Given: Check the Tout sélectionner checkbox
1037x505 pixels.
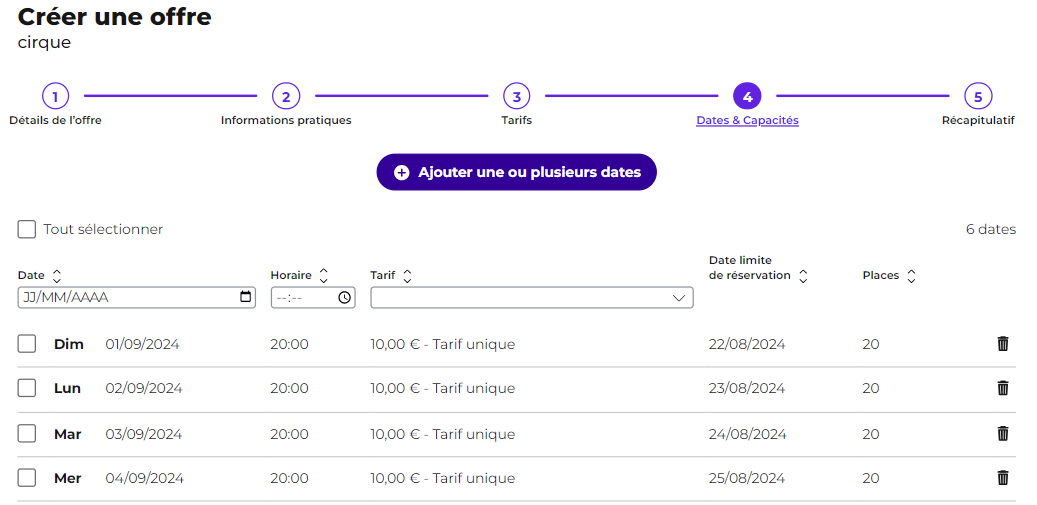Looking at the screenshot, I should pyautogui.click(x=26, y=229).
